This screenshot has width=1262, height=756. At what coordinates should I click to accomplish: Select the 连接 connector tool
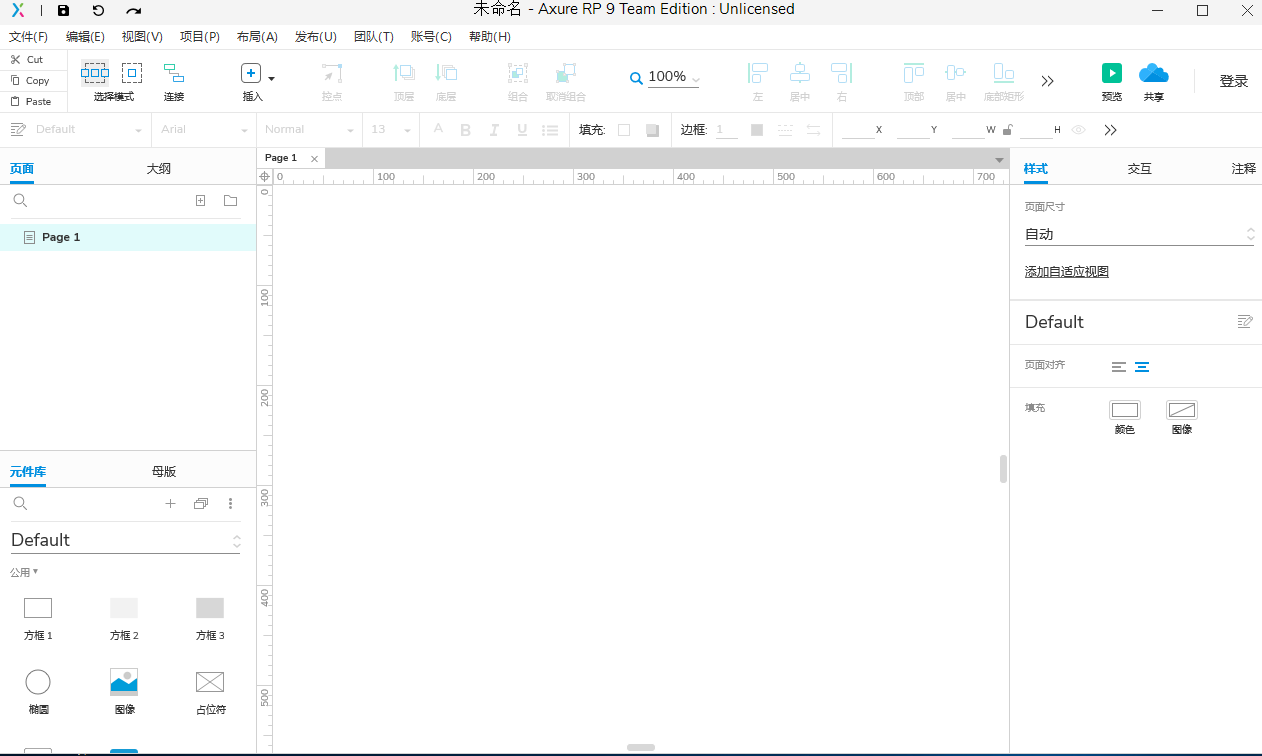(x=174, y=73)
